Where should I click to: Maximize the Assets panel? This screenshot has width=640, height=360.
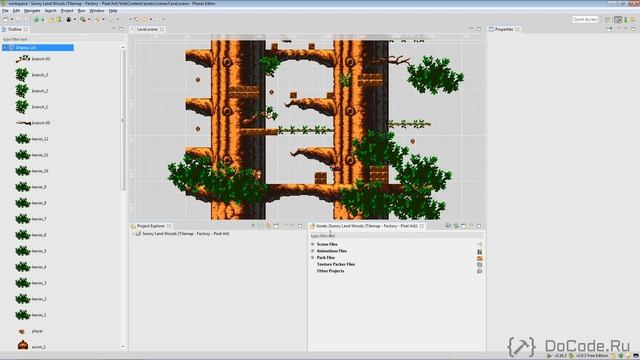click(x=479, y=226)
